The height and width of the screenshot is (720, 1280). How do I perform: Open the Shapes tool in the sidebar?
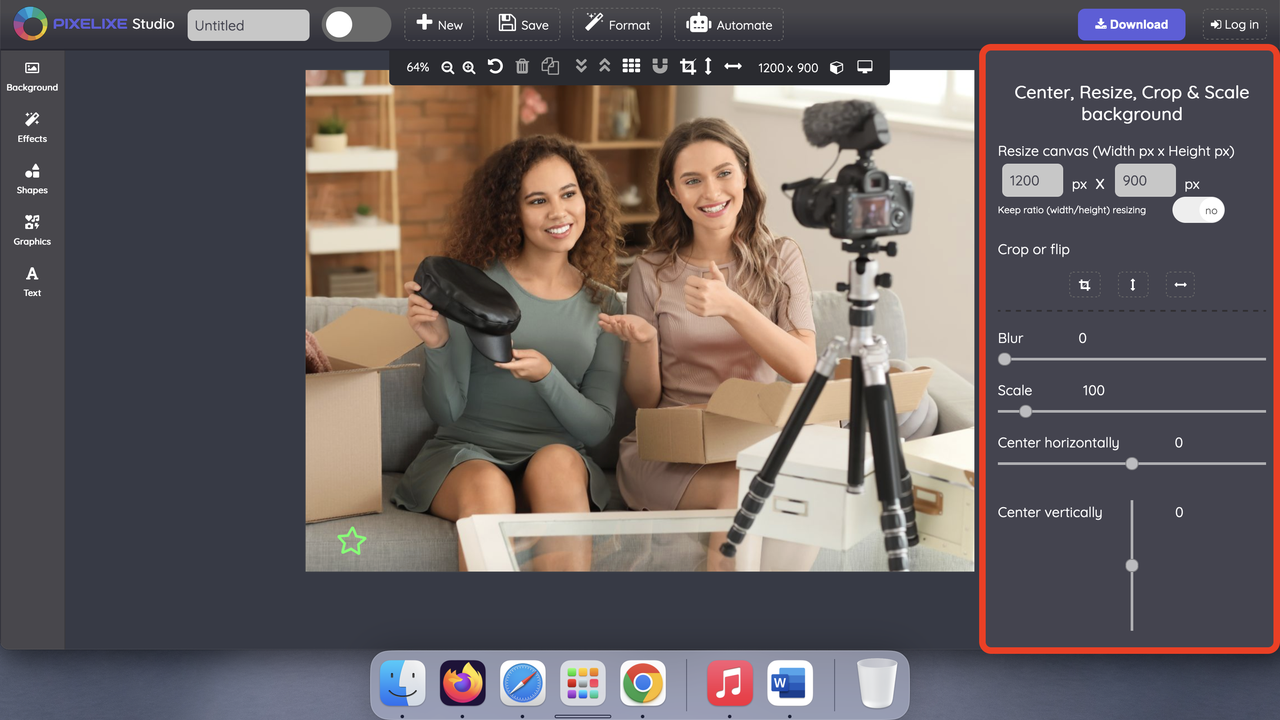pos(32,179)
